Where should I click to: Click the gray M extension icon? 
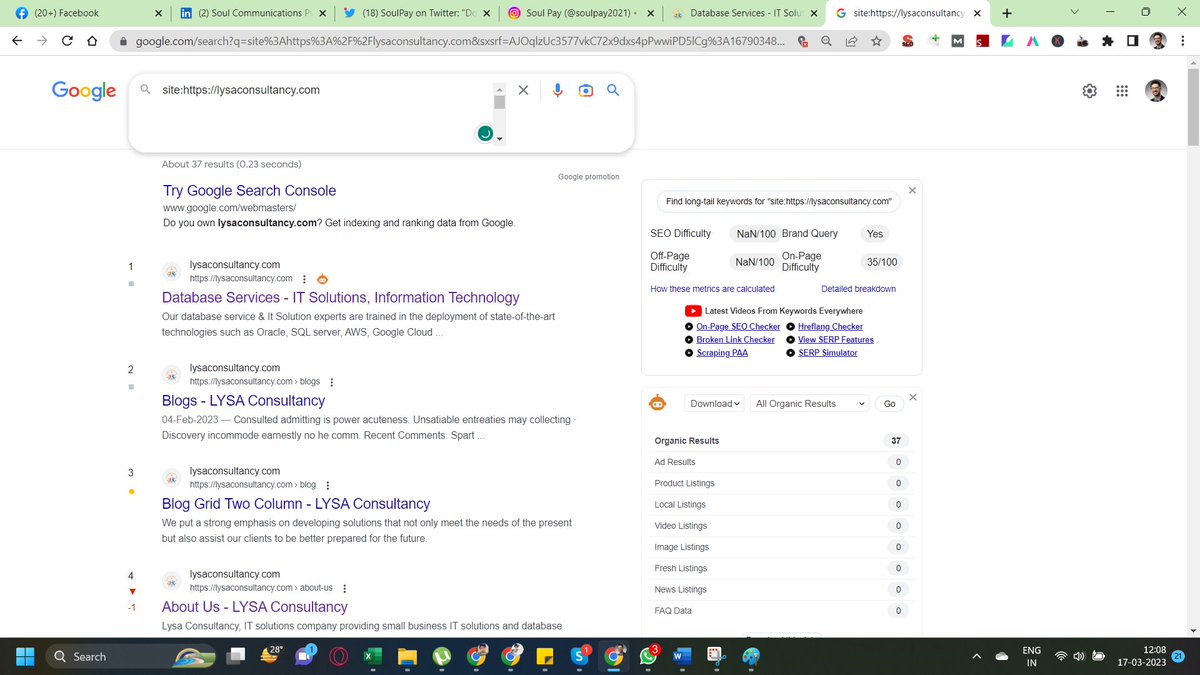coord(957,41)
